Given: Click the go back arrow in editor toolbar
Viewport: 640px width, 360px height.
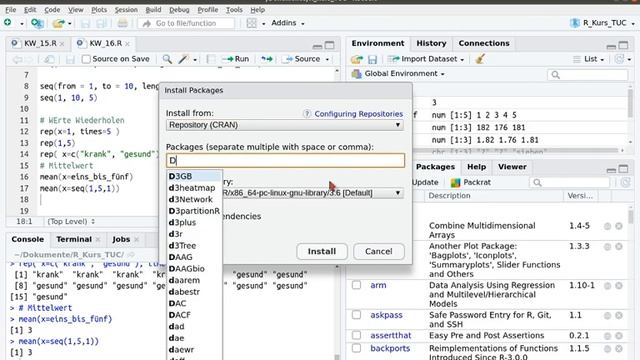Looking at the screenshot, I should tap(17, 60).
